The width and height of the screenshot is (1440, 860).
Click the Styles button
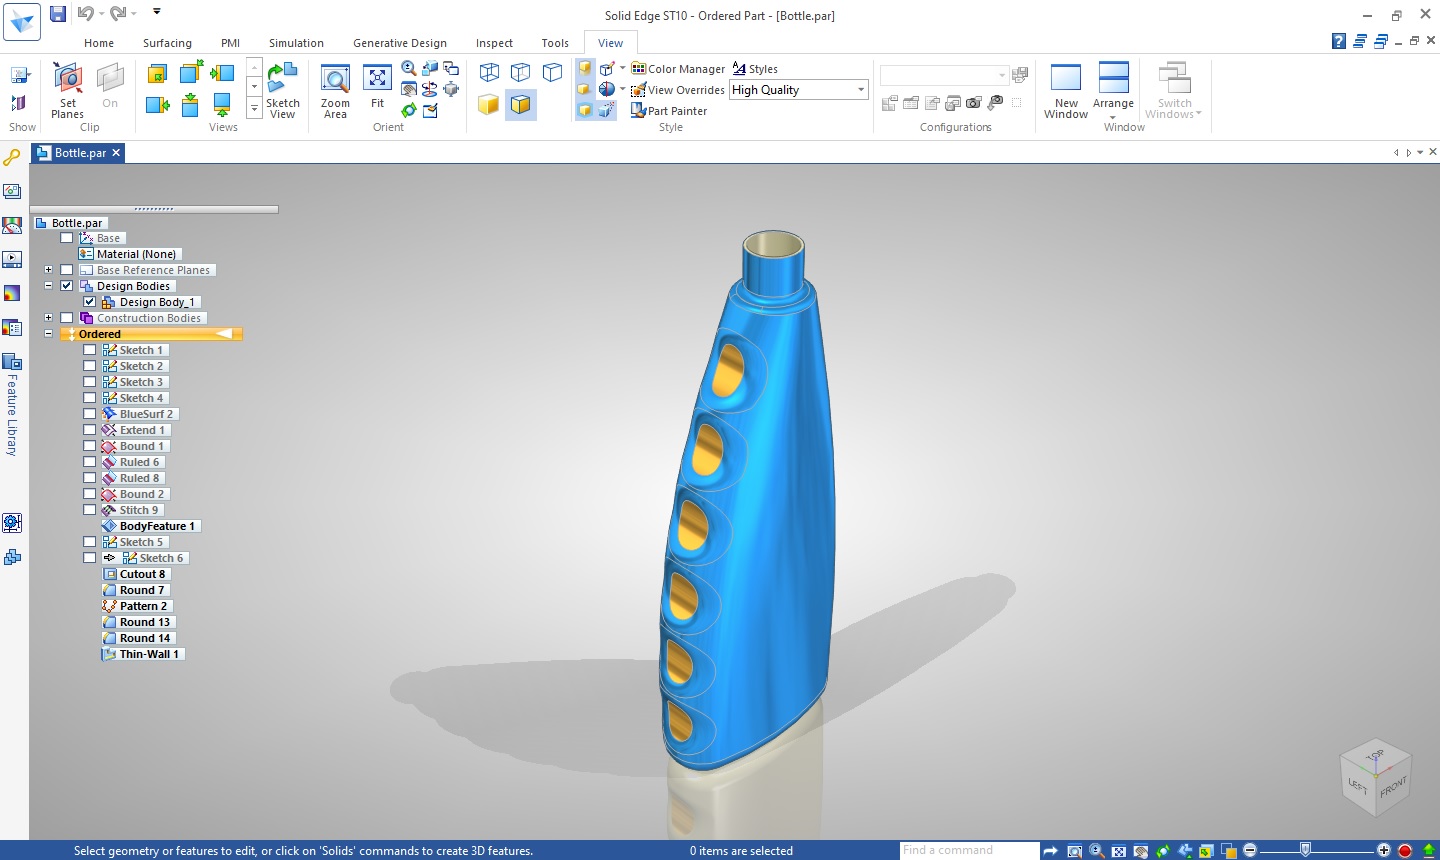click(755, 69)
